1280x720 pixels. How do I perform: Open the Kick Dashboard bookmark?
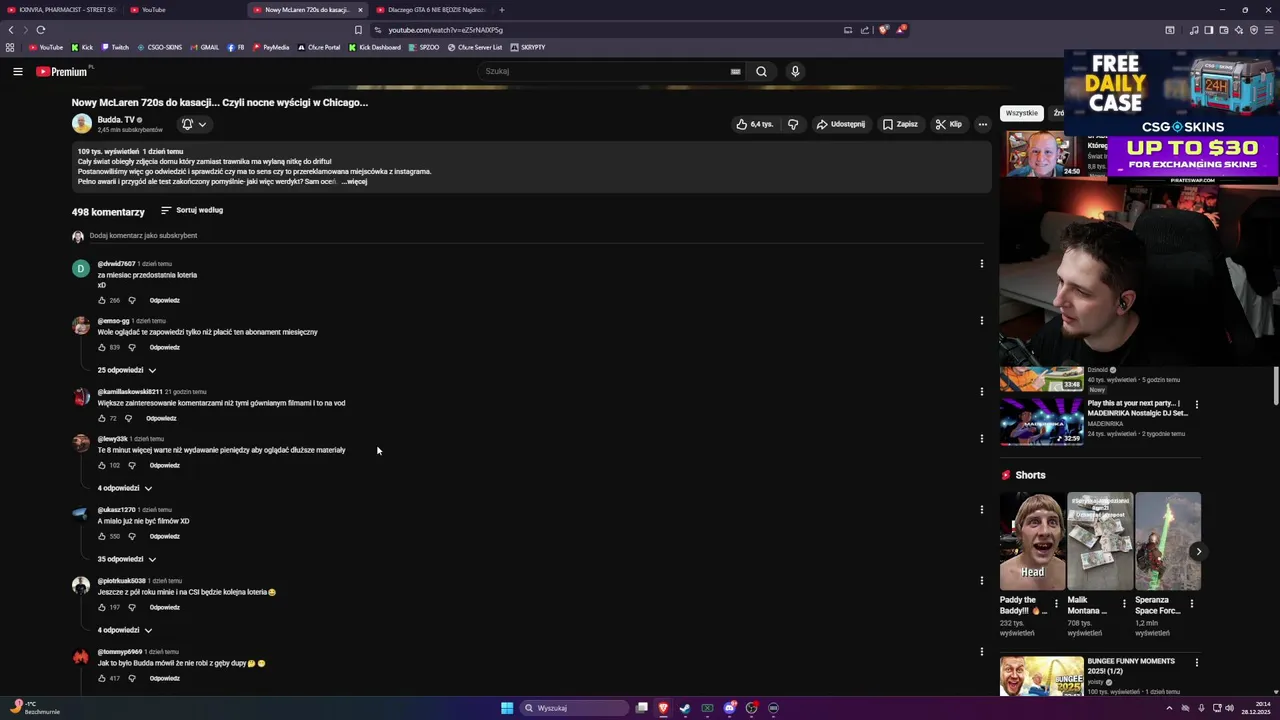tap(375, 47)
